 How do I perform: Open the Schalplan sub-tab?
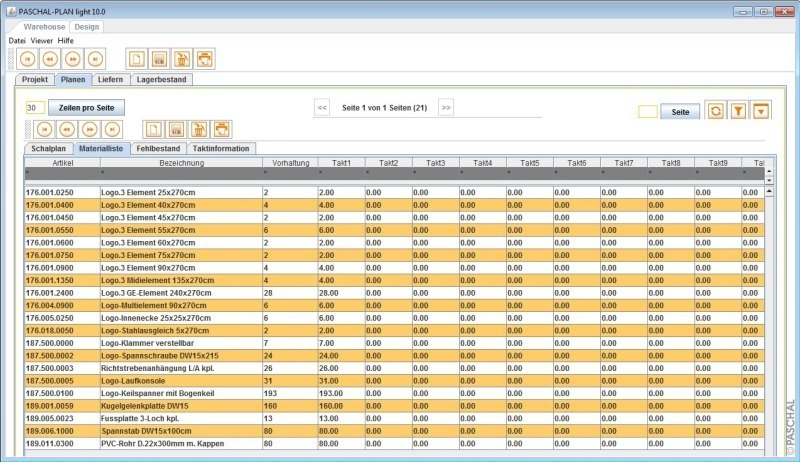pos(48,148)
